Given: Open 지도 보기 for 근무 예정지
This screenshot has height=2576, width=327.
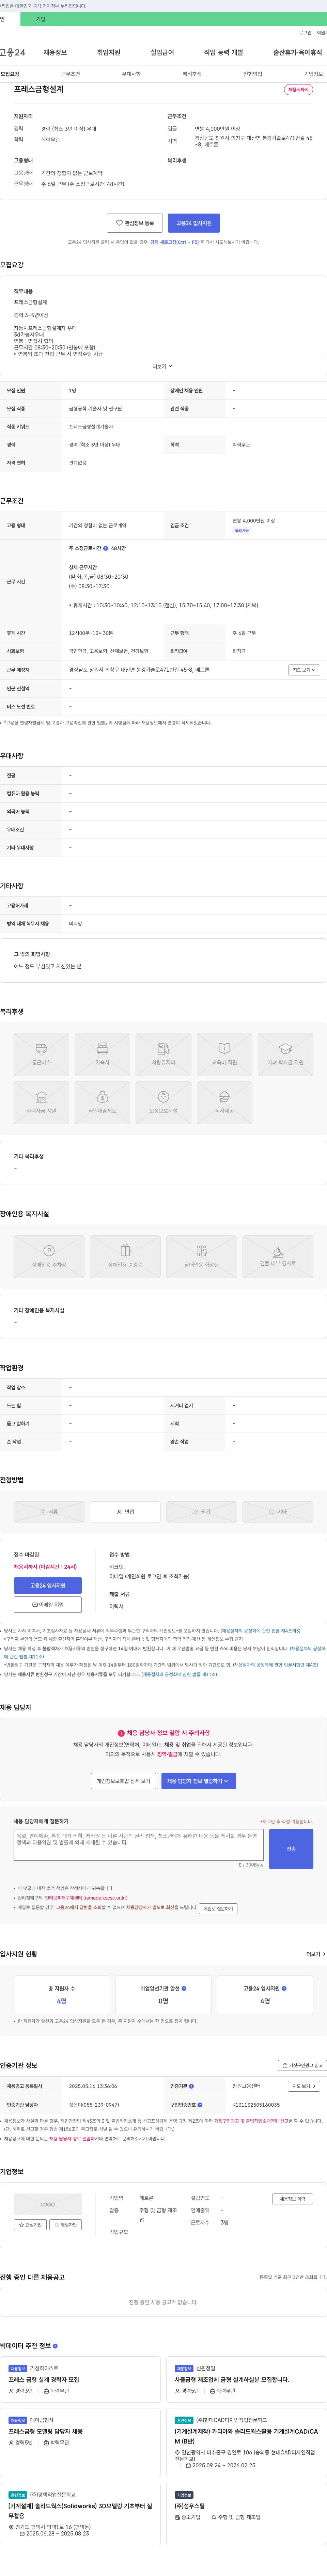Looking at the screenshot, I should [x=303, y=670].
